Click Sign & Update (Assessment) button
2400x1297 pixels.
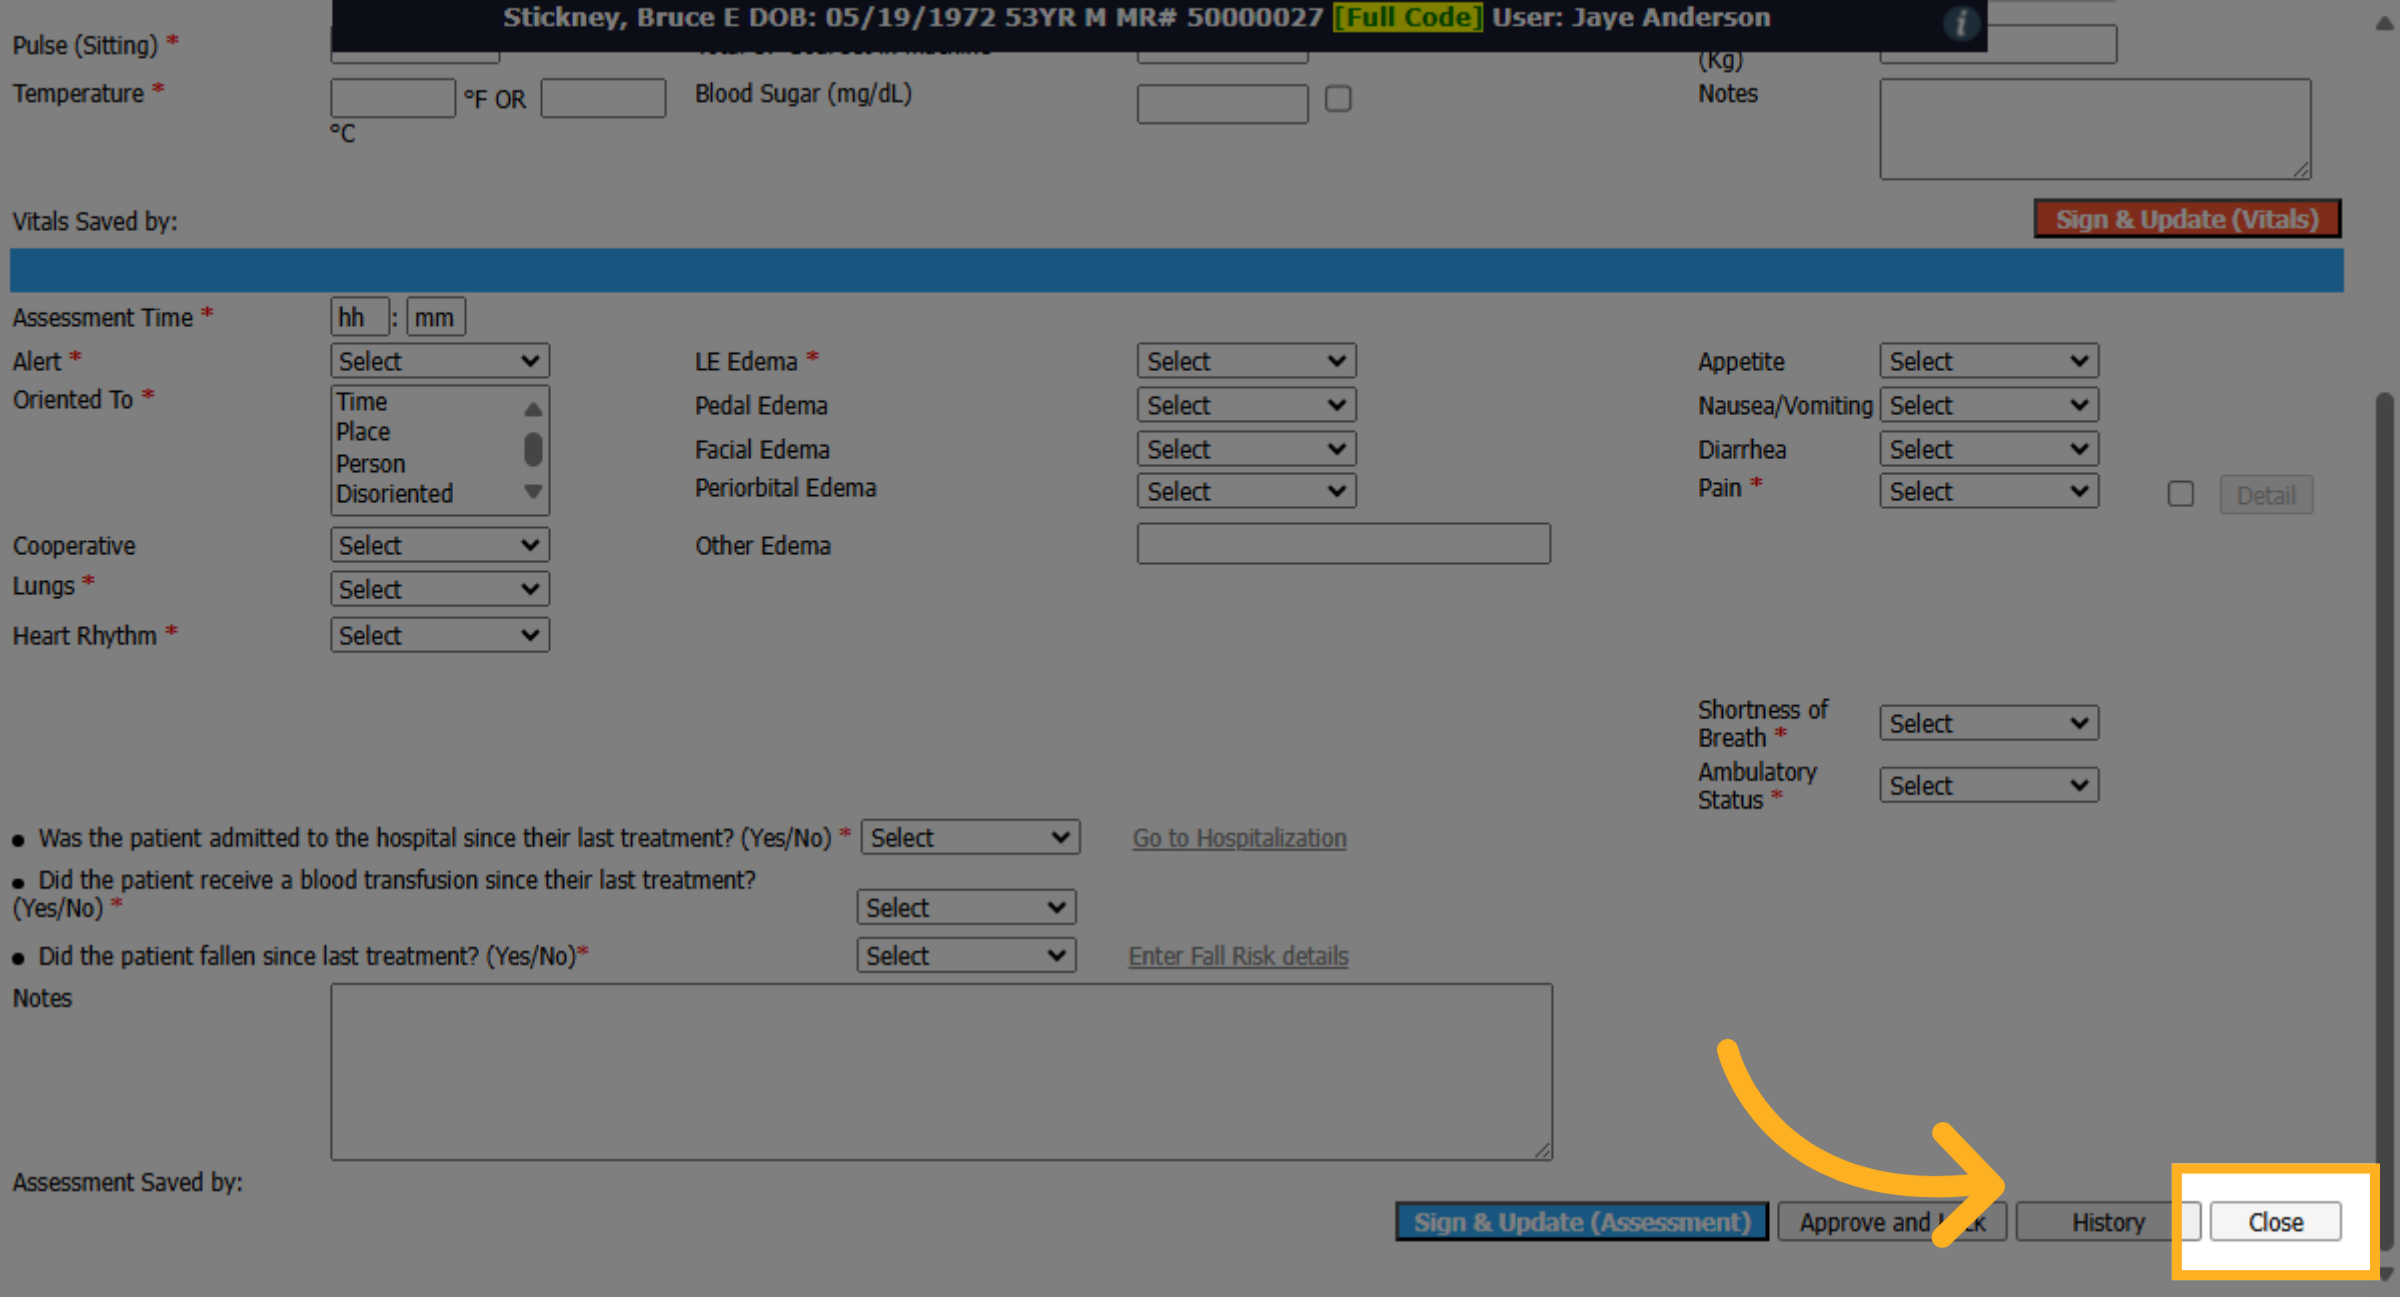coord(1582,1222)
